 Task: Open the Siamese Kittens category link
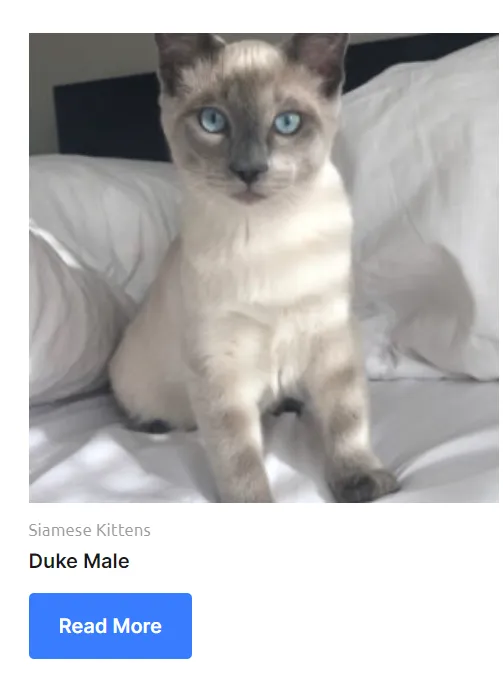coord(90,530)
